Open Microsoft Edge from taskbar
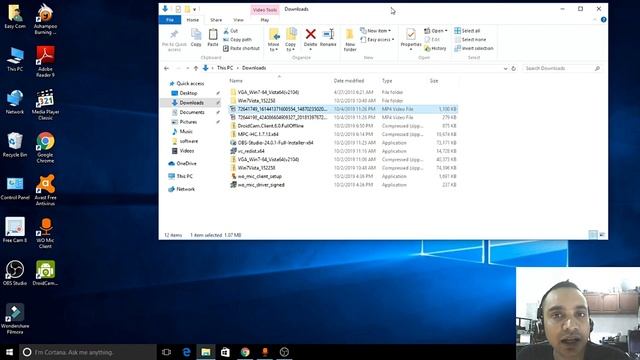The image size is (640, 360). point(186,352)
